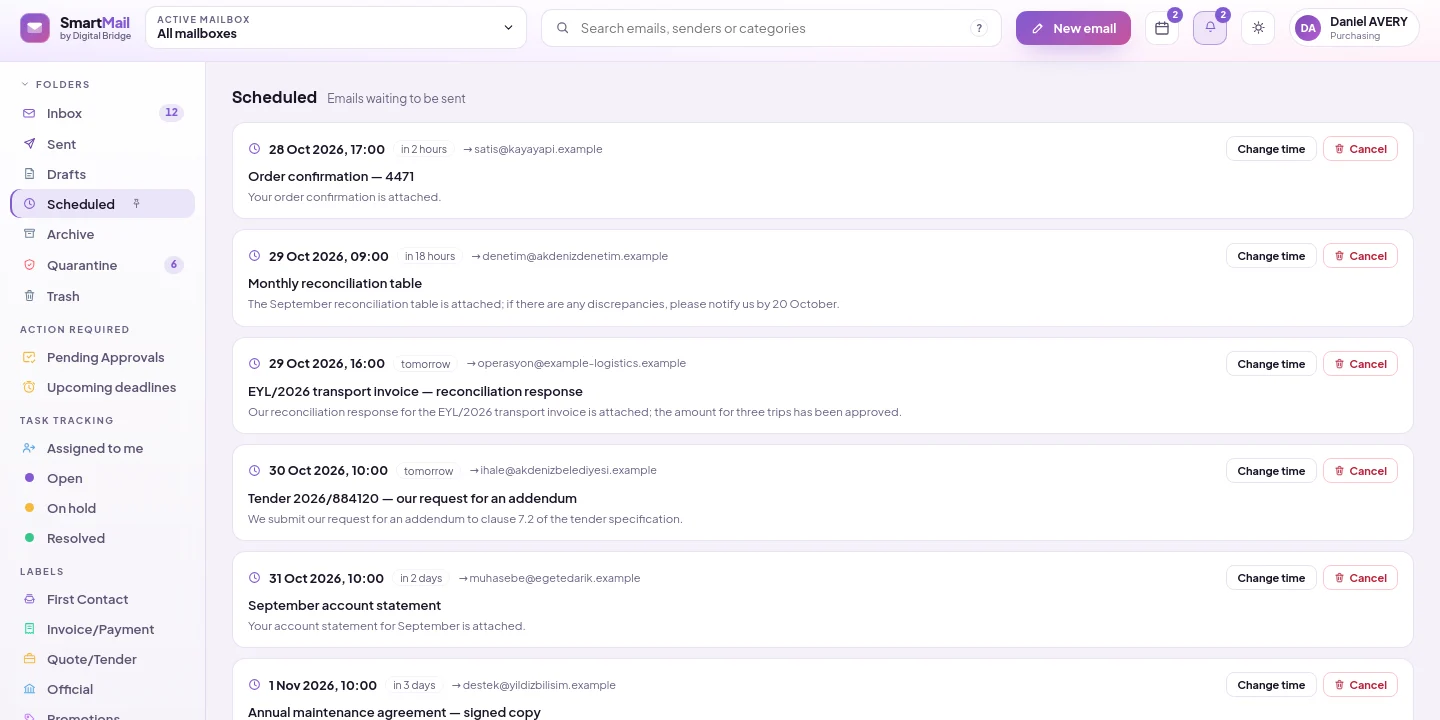Click the First Contact label icon
The width and height of the screenshot is (1440, 720).
(x=29, y=599)
